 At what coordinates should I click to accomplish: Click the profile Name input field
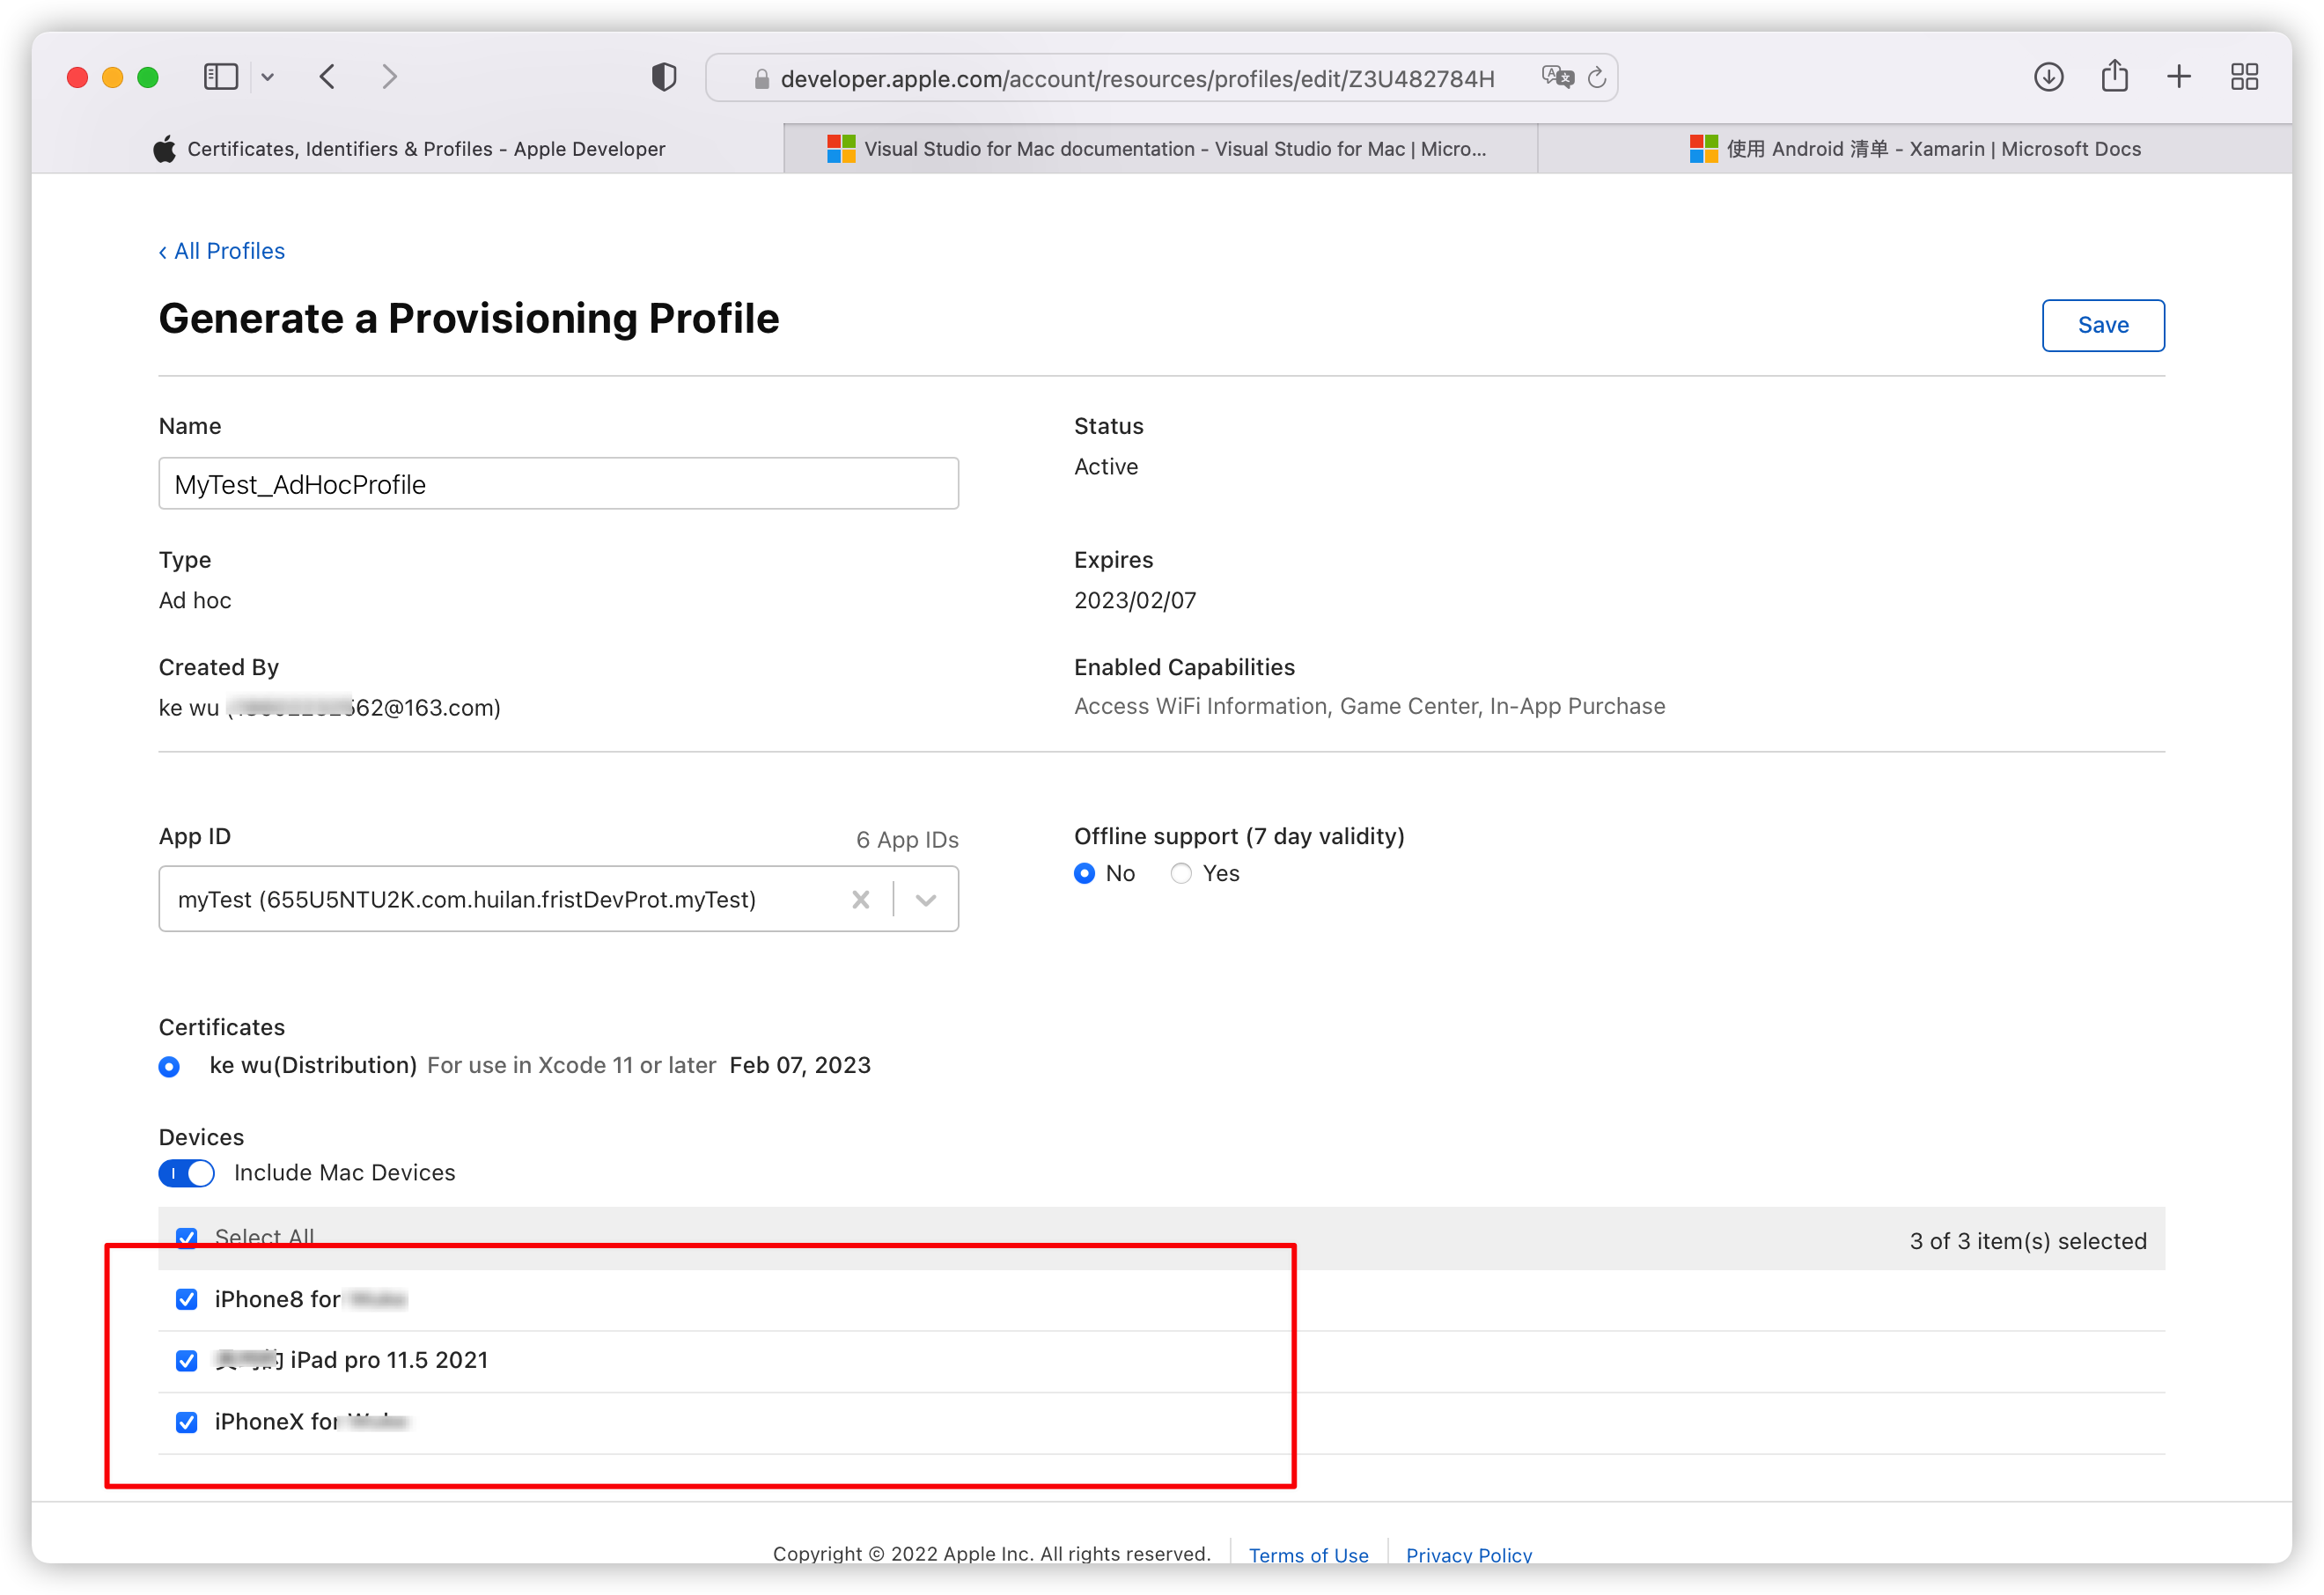pyautogui.click(x=558, y=484)
